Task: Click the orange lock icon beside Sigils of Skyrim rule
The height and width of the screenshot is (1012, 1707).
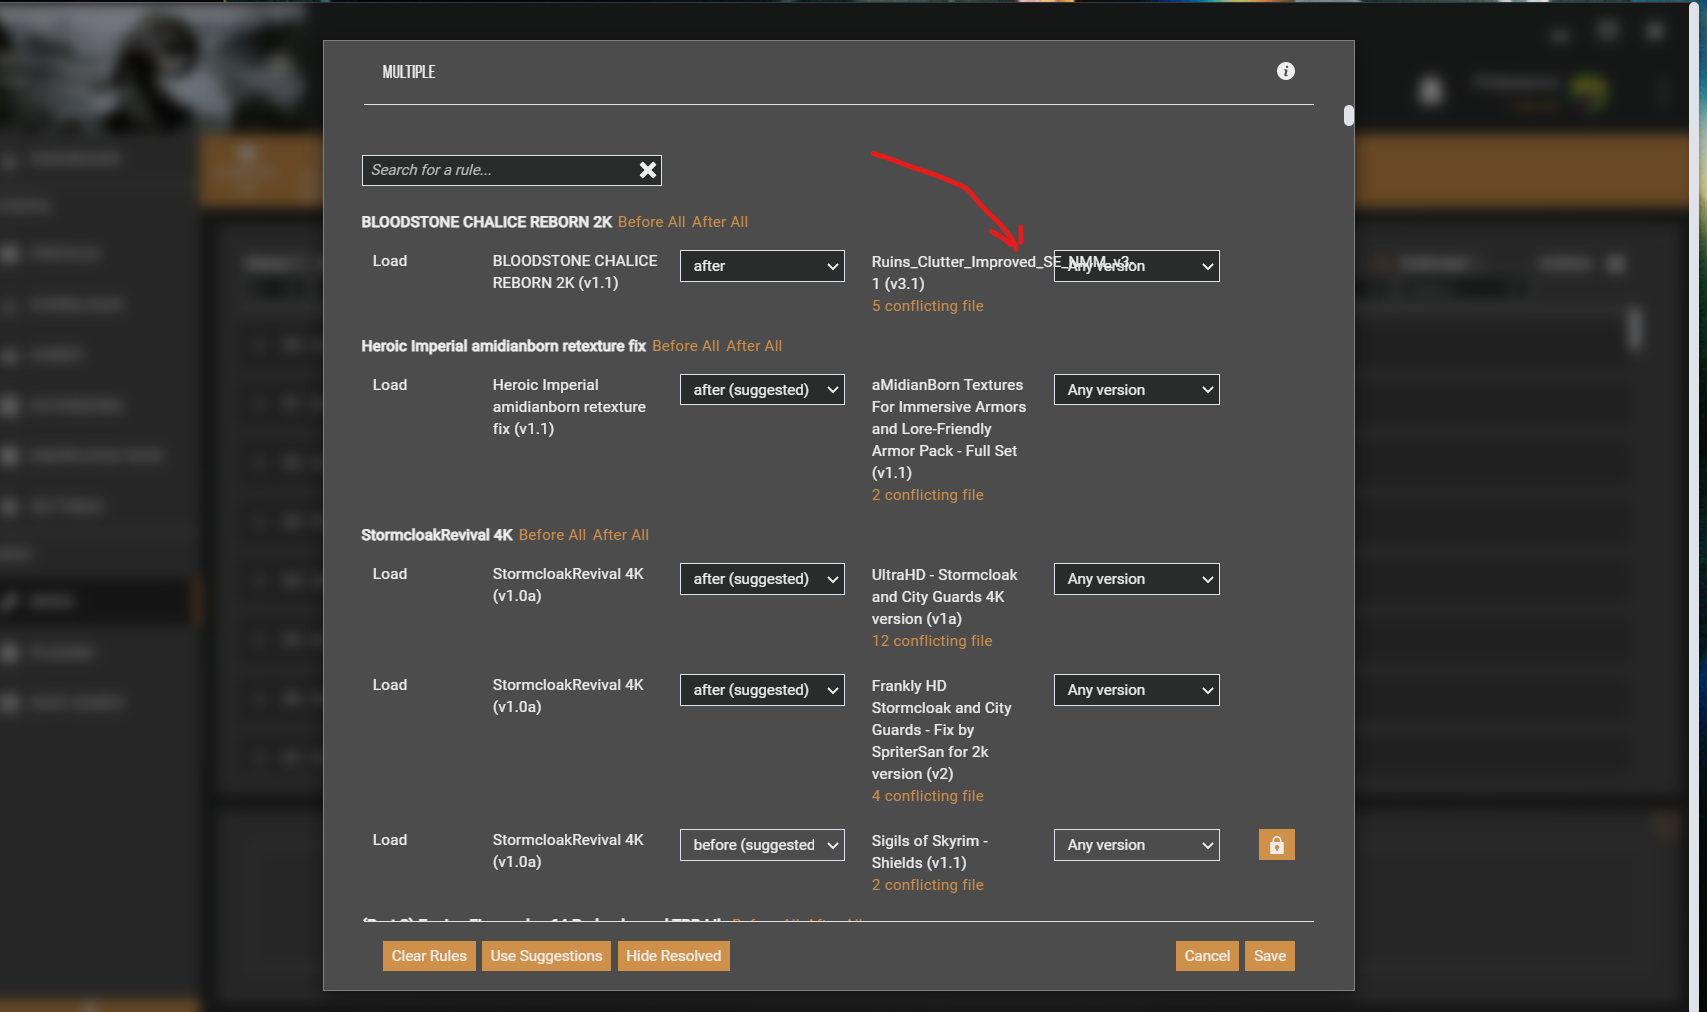Action: click(x=1276, y=844)
